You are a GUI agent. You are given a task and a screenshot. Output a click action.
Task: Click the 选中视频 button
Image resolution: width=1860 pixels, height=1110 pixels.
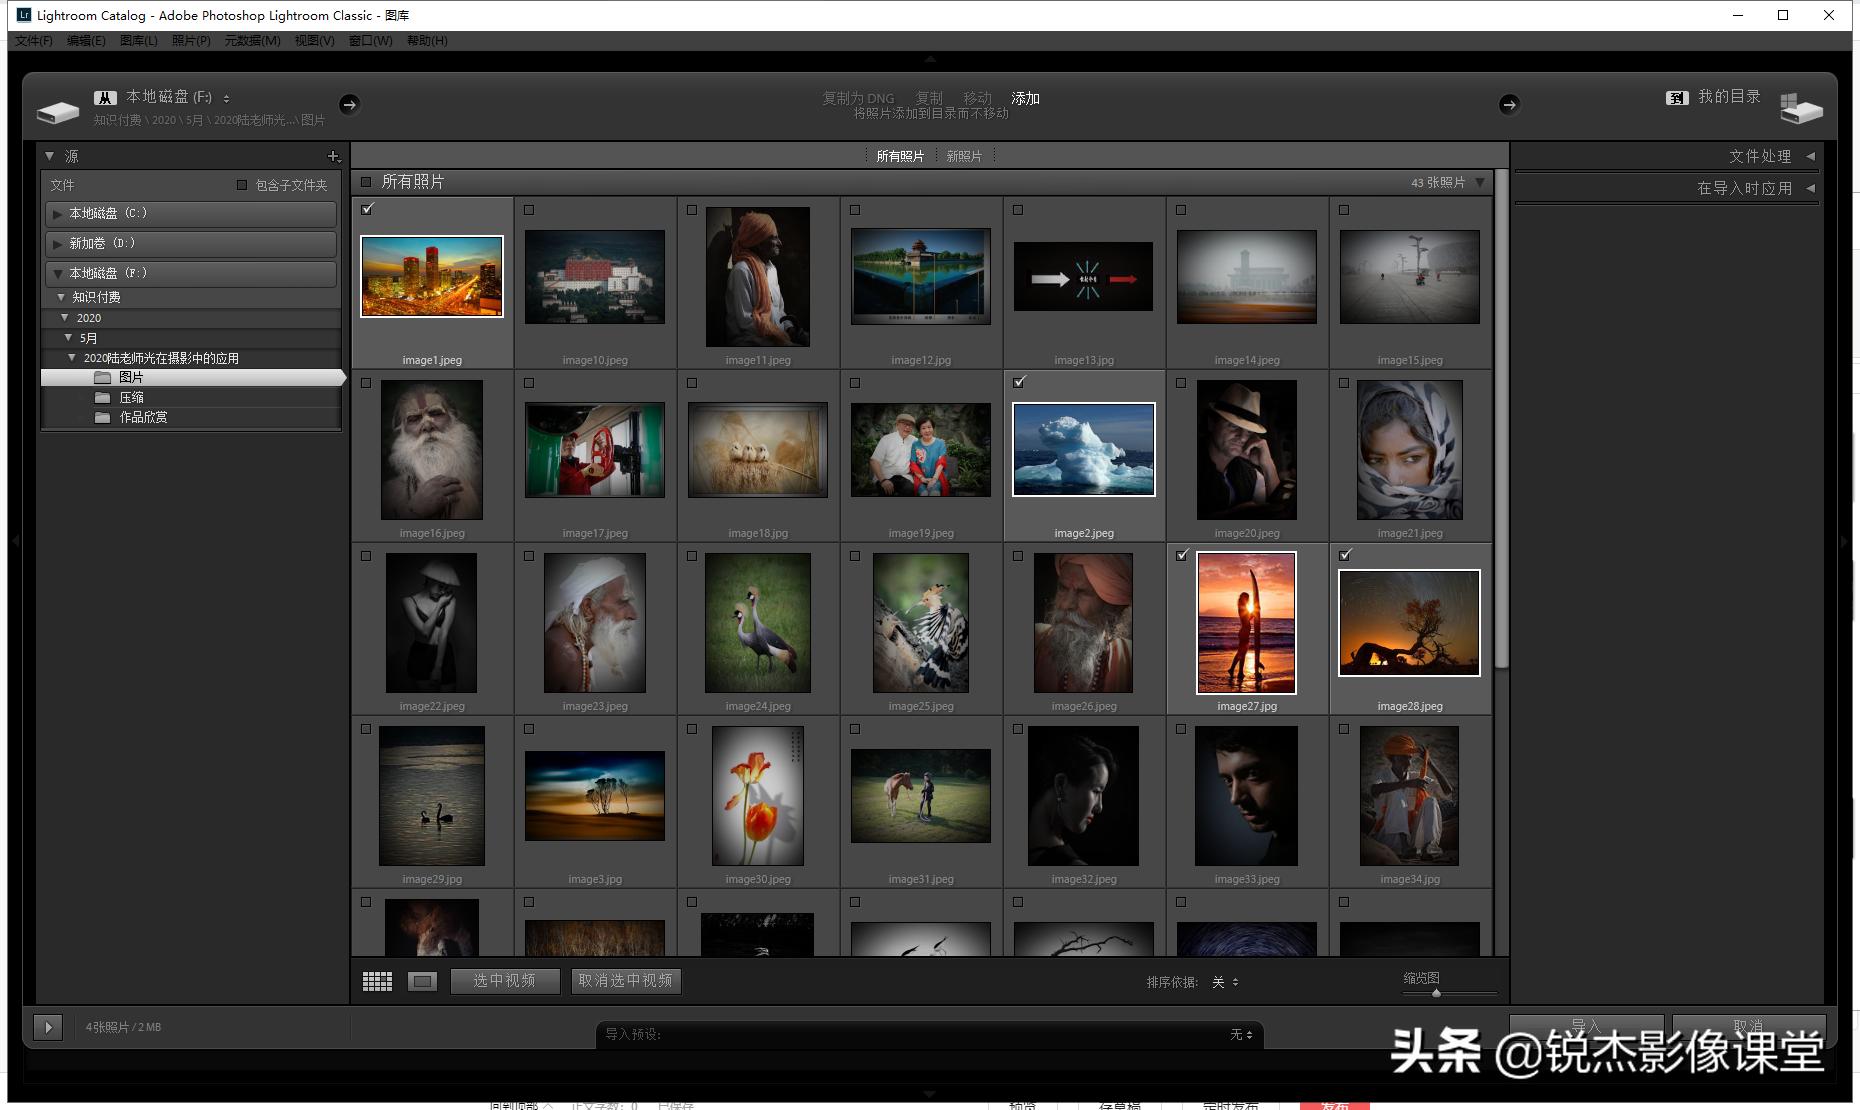click(x=504, y=981)
